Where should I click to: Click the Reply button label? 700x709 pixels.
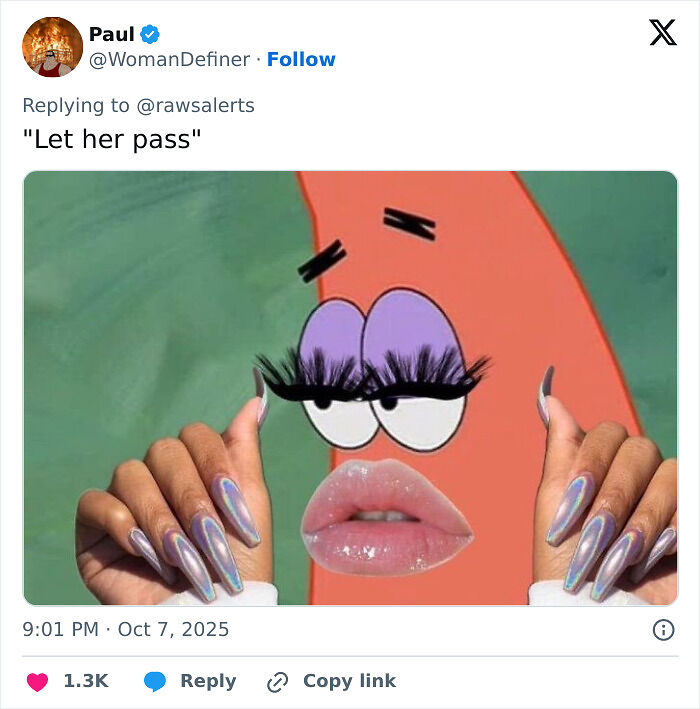(x=208, y=681)
